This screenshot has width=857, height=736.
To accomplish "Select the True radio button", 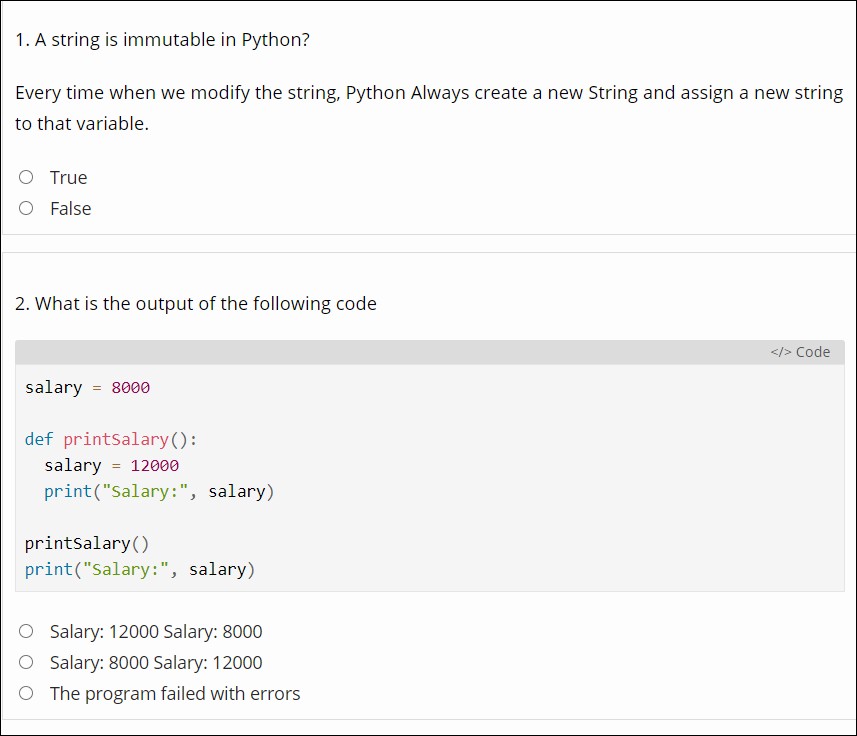I will [26, 177].
